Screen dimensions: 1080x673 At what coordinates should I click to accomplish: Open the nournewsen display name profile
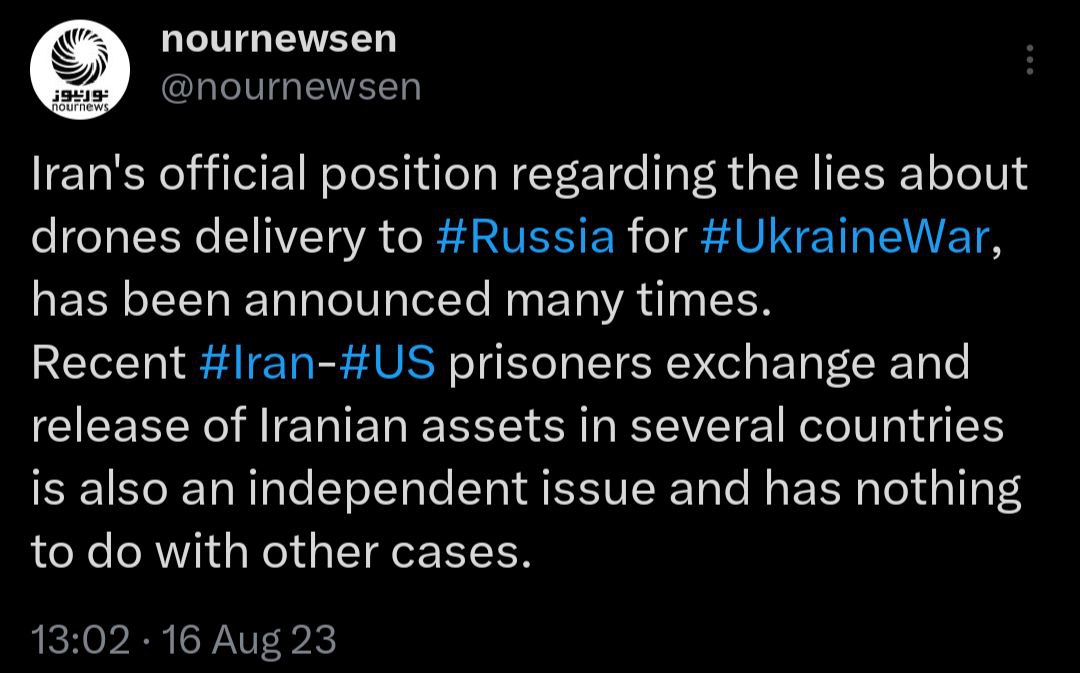tap(279, 39)
